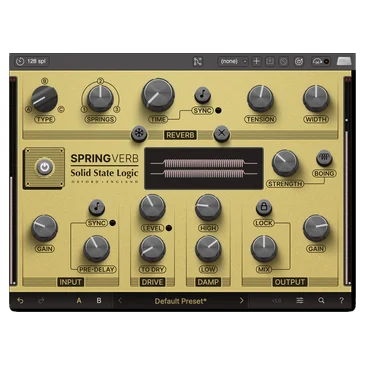Click the drive level indicator LED
The height and width of the screenshot is (365, 365).
coord(169,228)
